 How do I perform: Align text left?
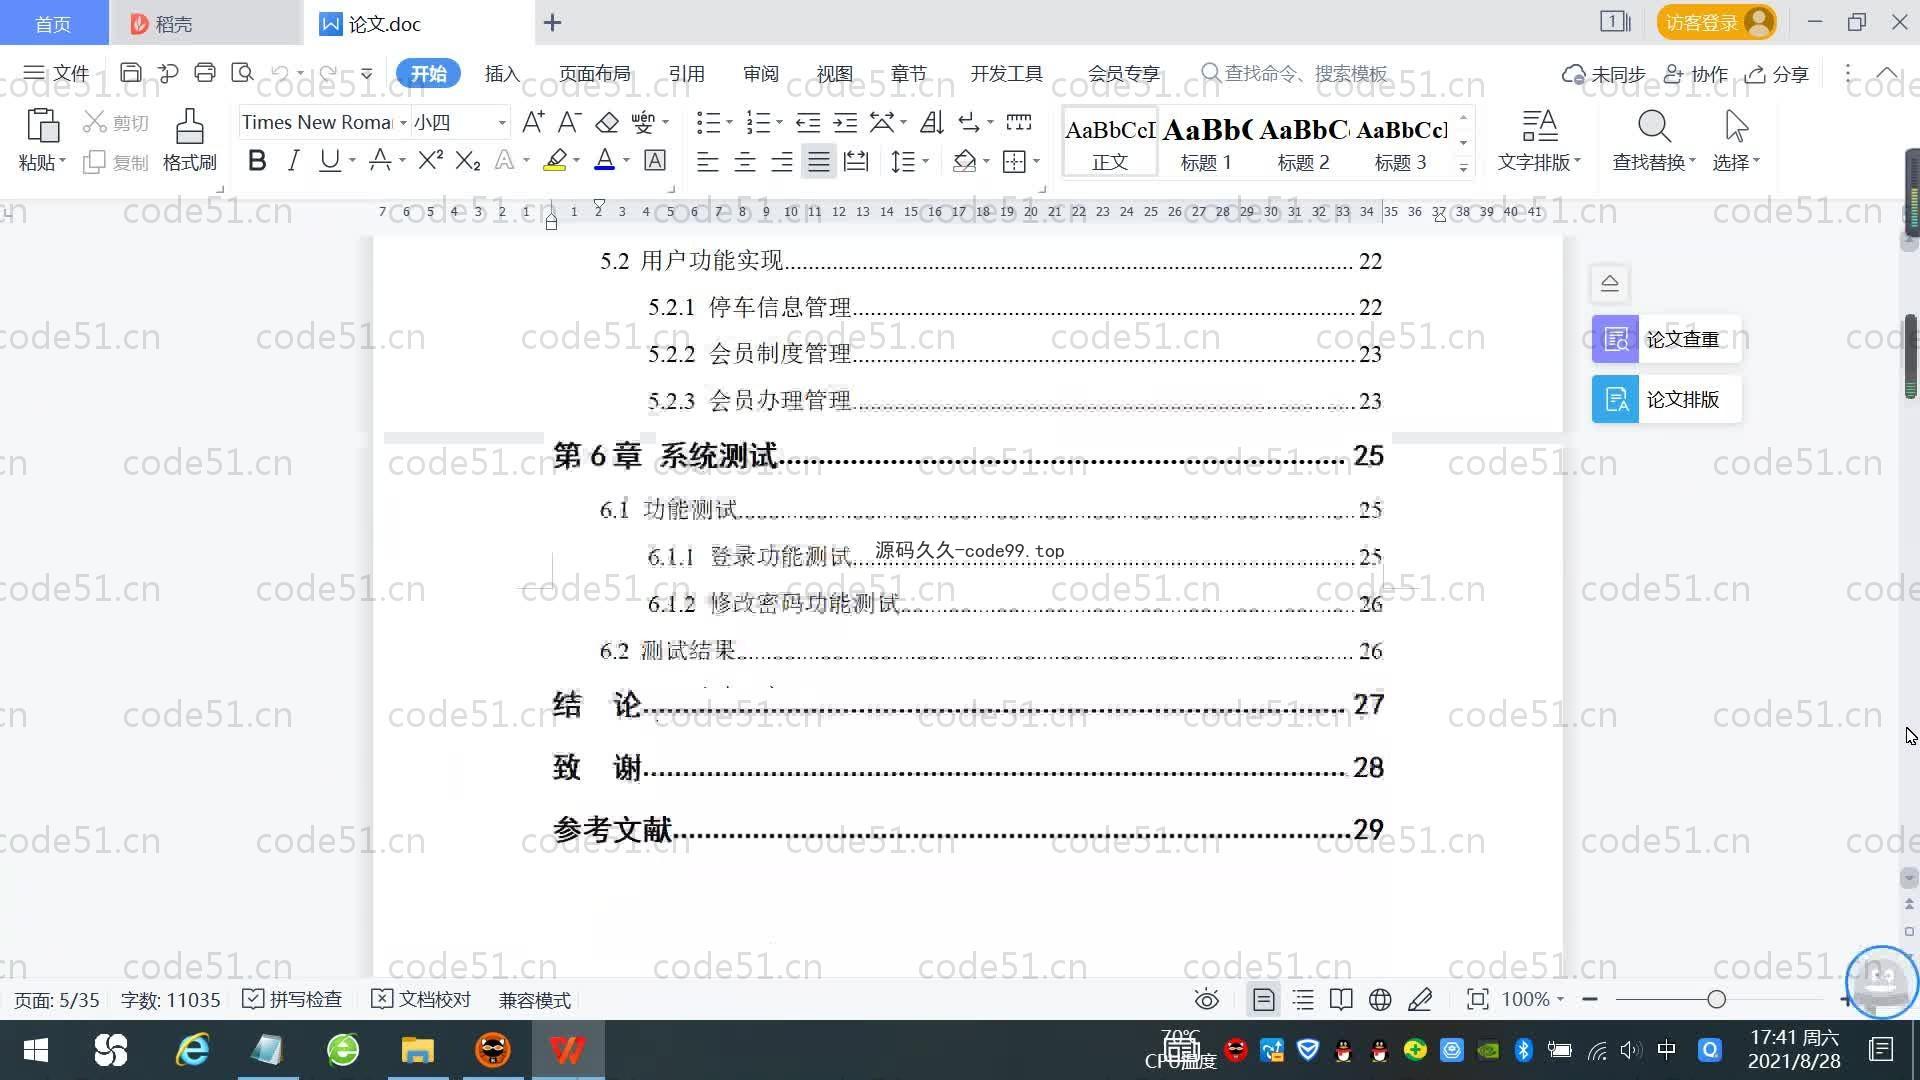click(x=708, y=161)
